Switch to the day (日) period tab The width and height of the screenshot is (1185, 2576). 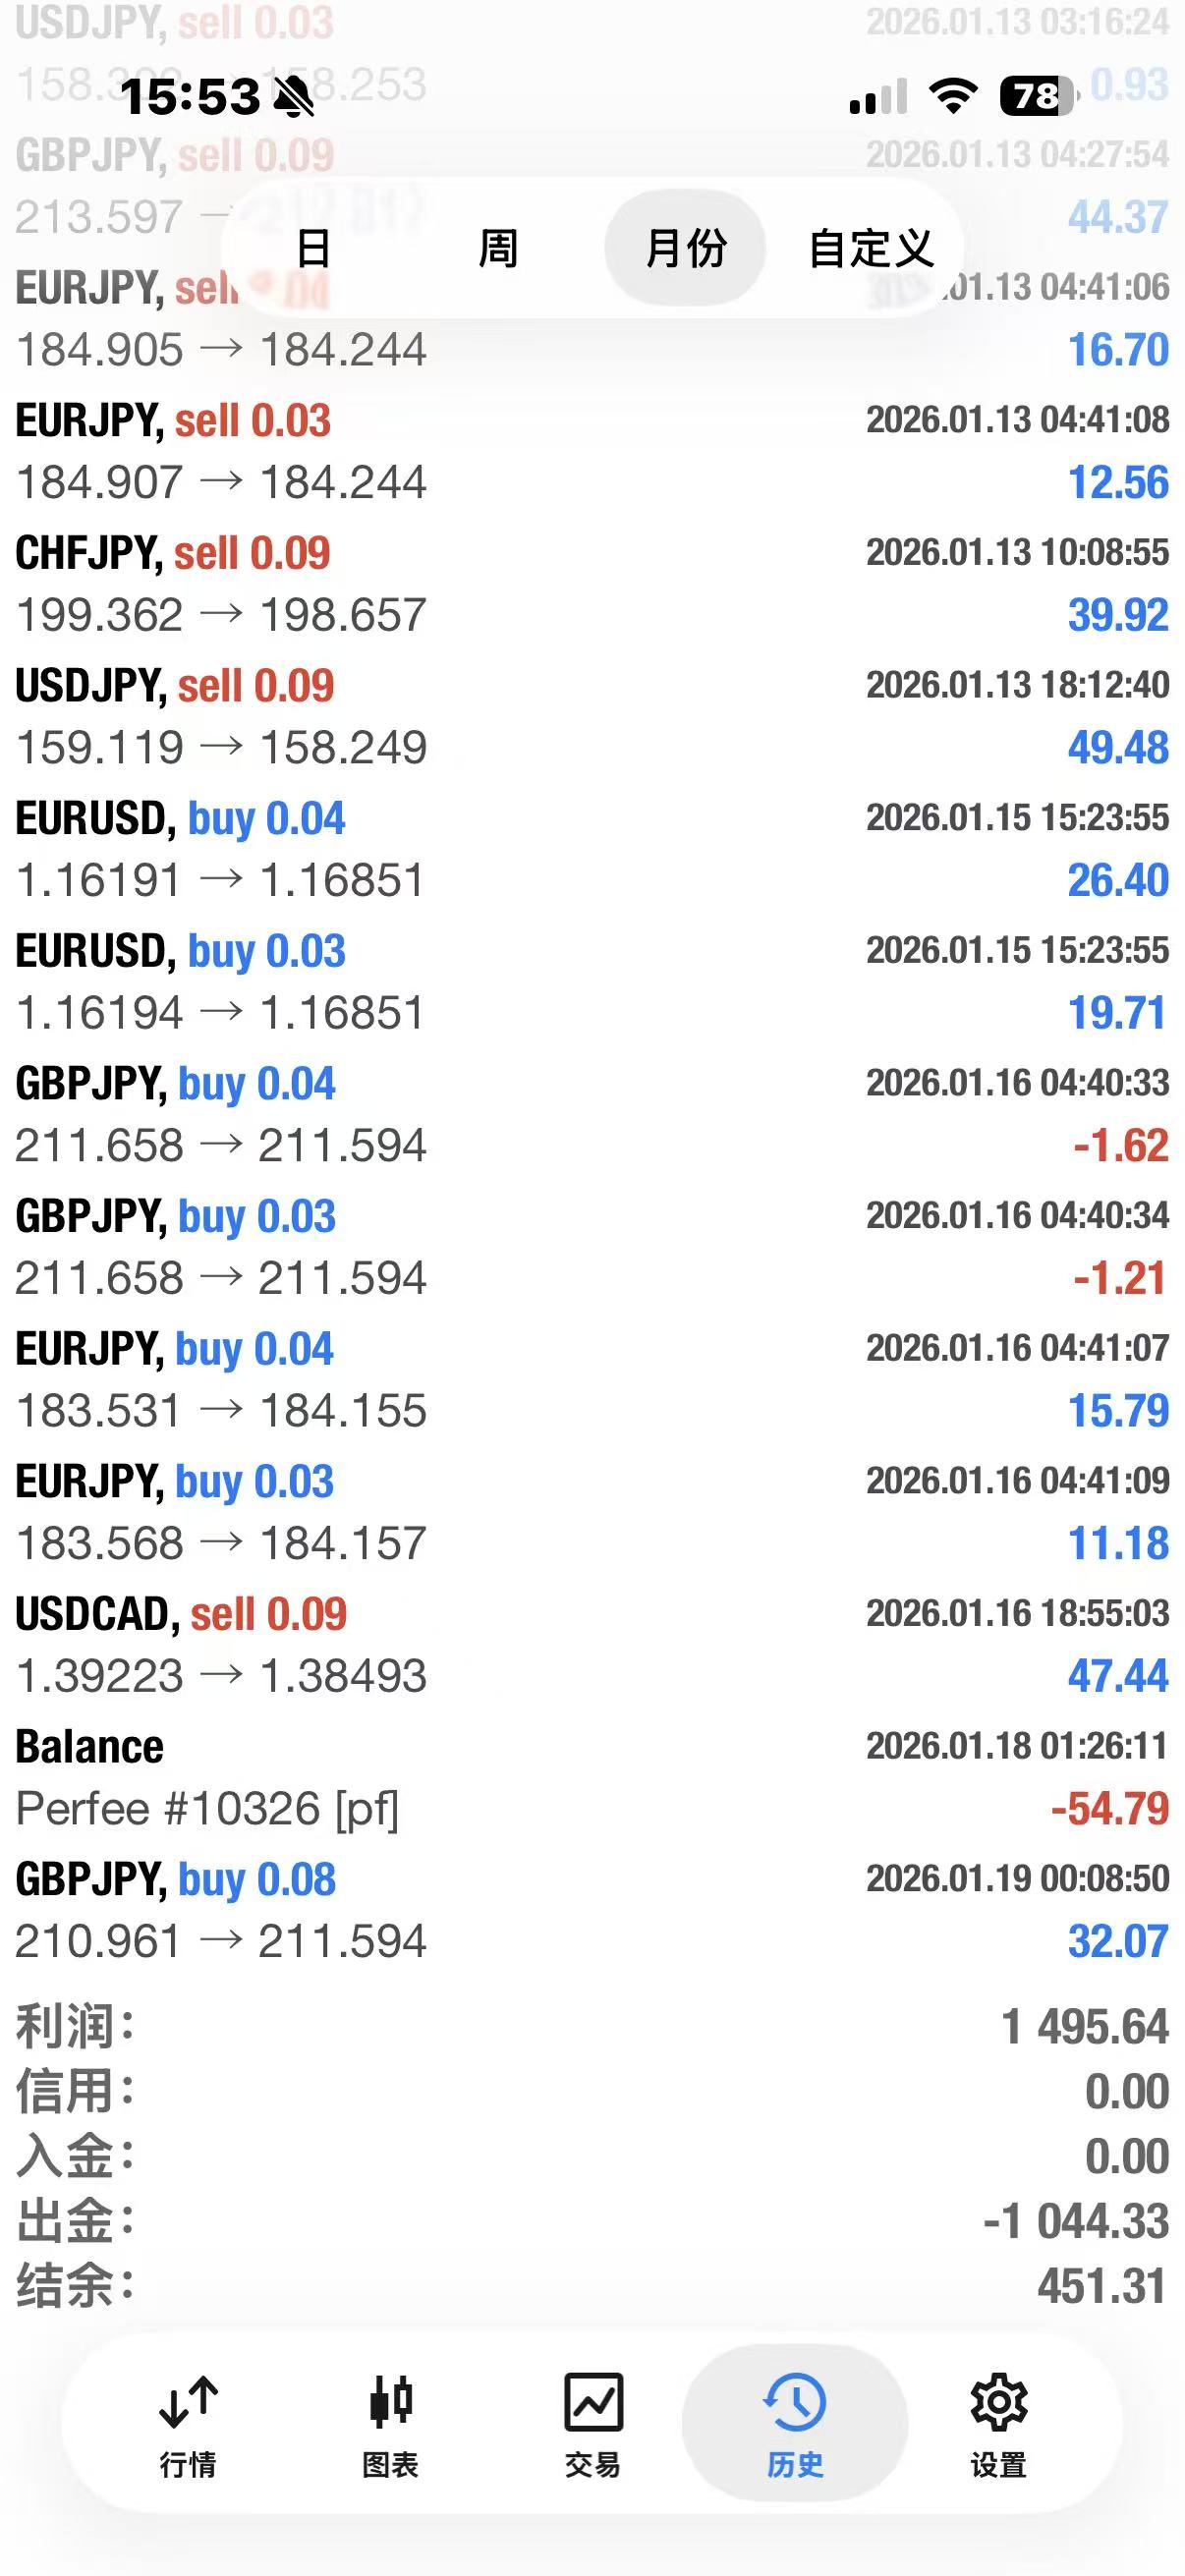314,248
